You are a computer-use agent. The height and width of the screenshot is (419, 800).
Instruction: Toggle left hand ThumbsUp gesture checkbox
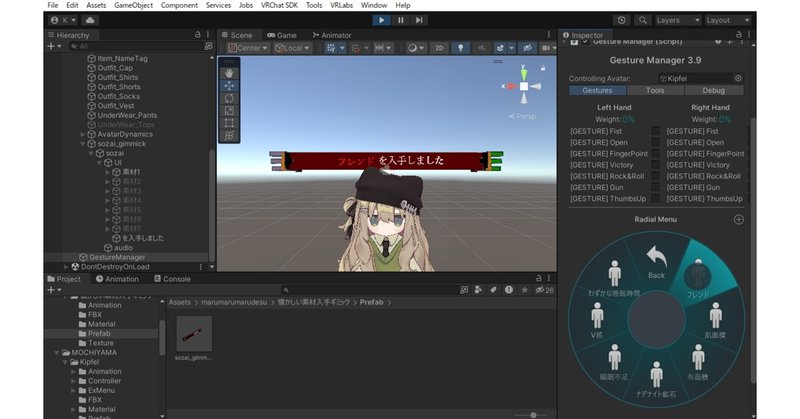pos(655,199)
